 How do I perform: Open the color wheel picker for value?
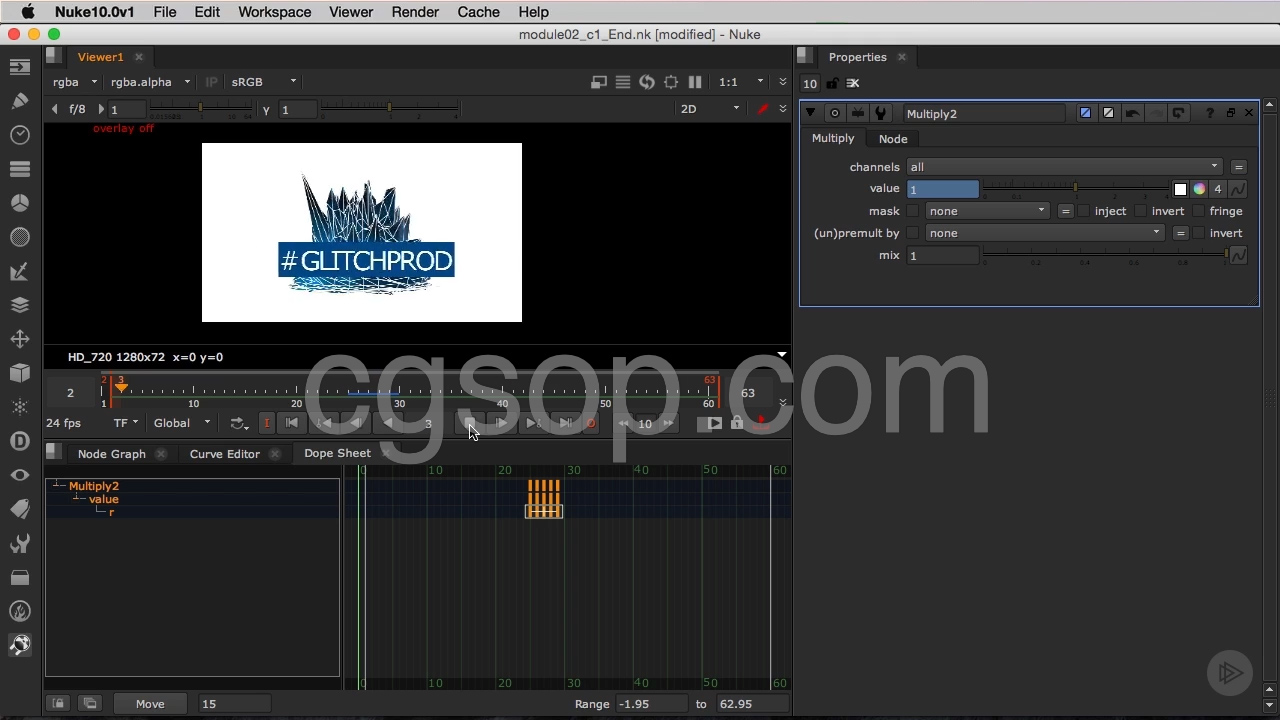[1199, 189]
